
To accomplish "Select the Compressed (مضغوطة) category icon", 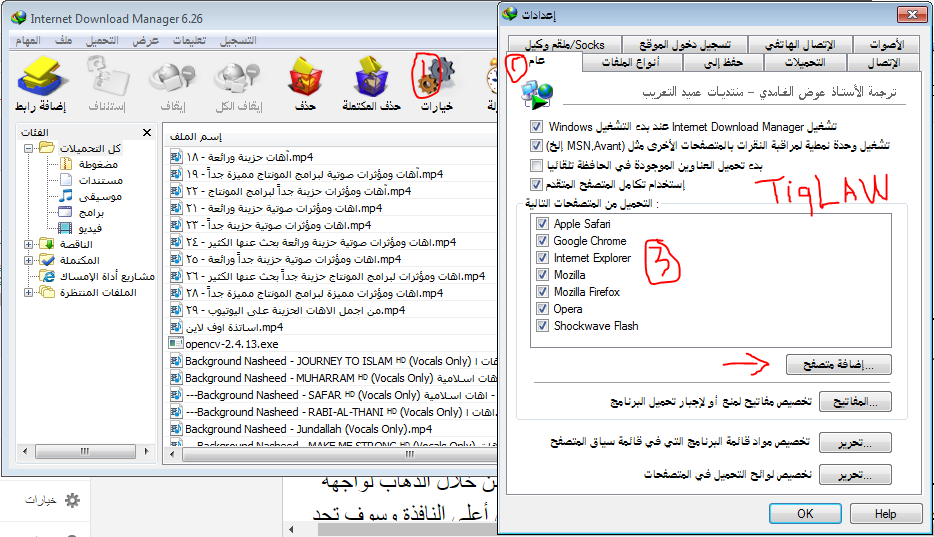I will tap(66, 164).
